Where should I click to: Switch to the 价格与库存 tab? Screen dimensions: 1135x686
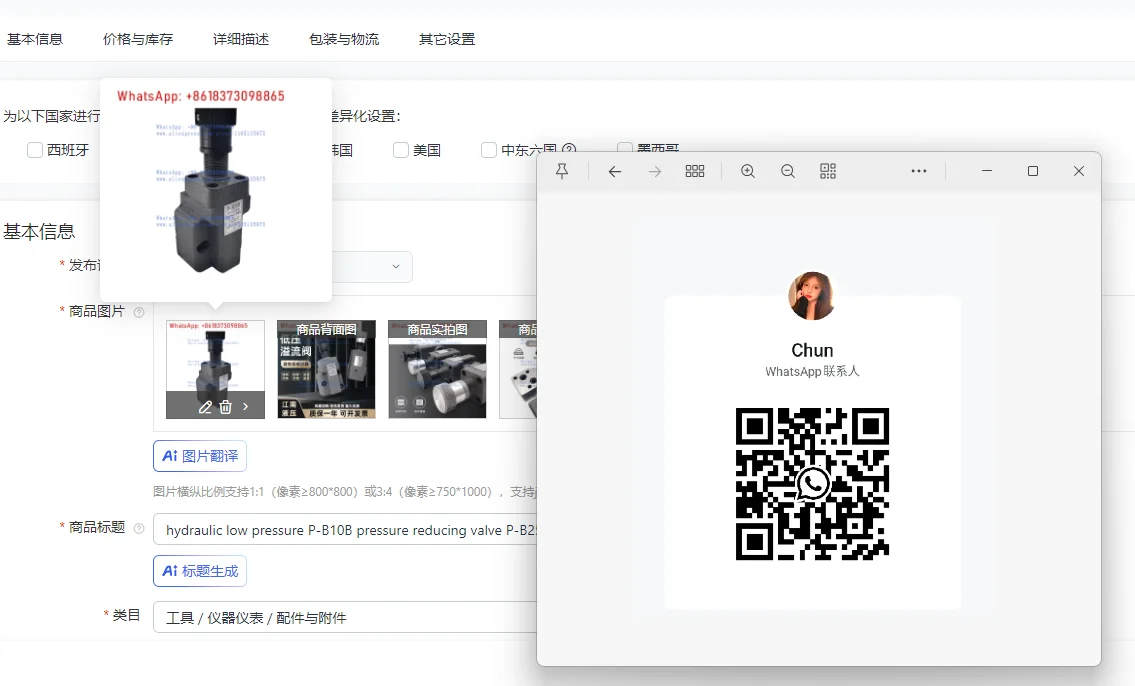138,39
